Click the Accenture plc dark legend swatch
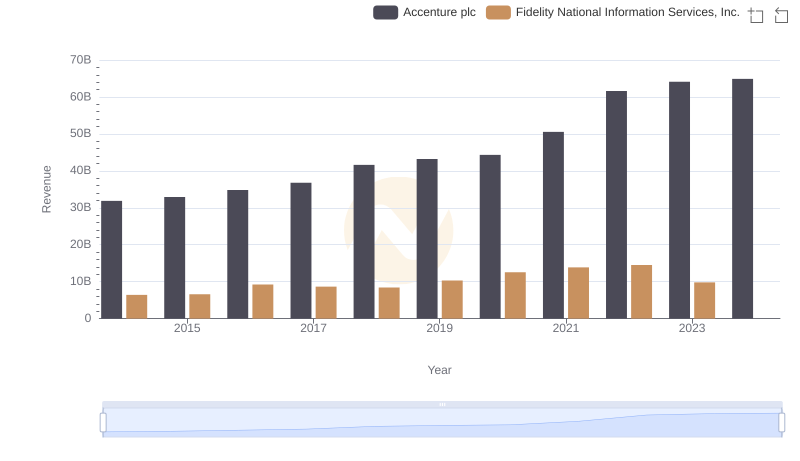Viewport: 800px width, 461px height. click(385, 12)
